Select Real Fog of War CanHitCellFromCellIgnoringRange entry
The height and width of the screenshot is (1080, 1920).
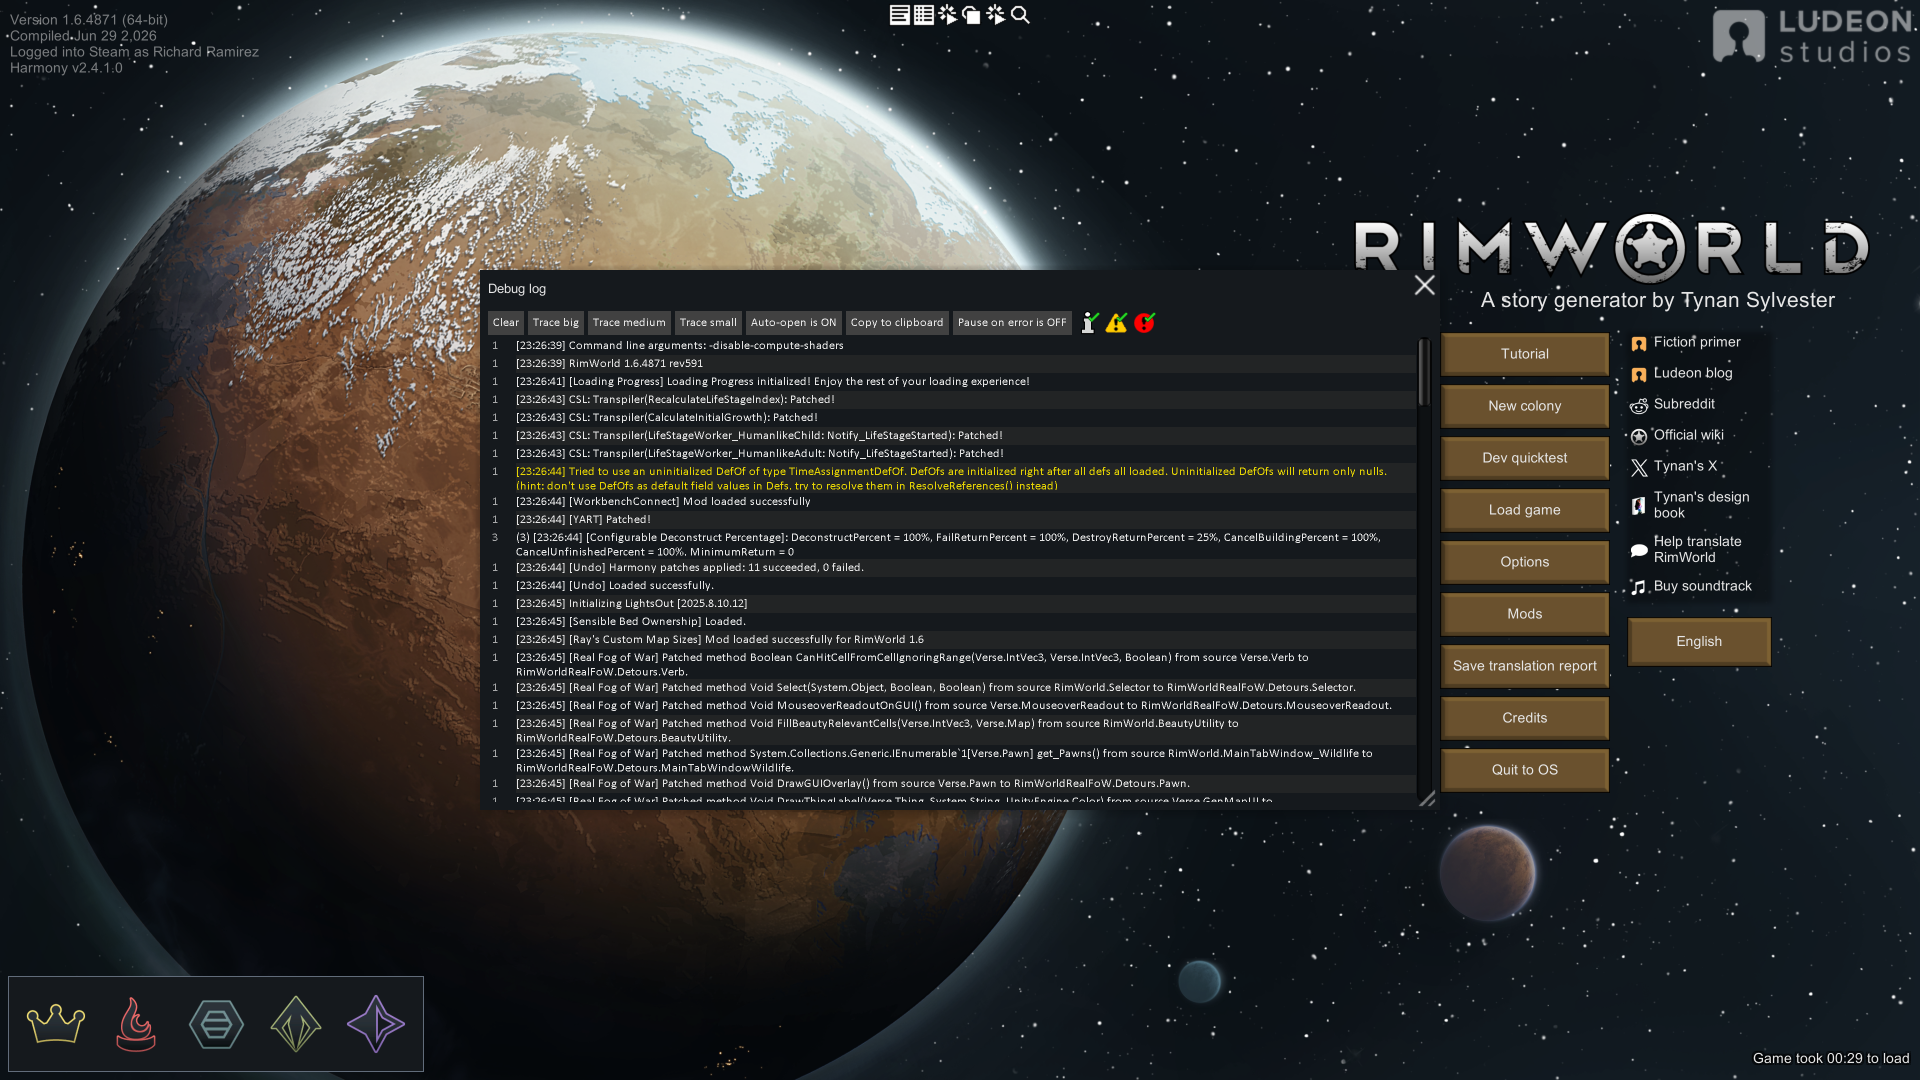[950, 664]
